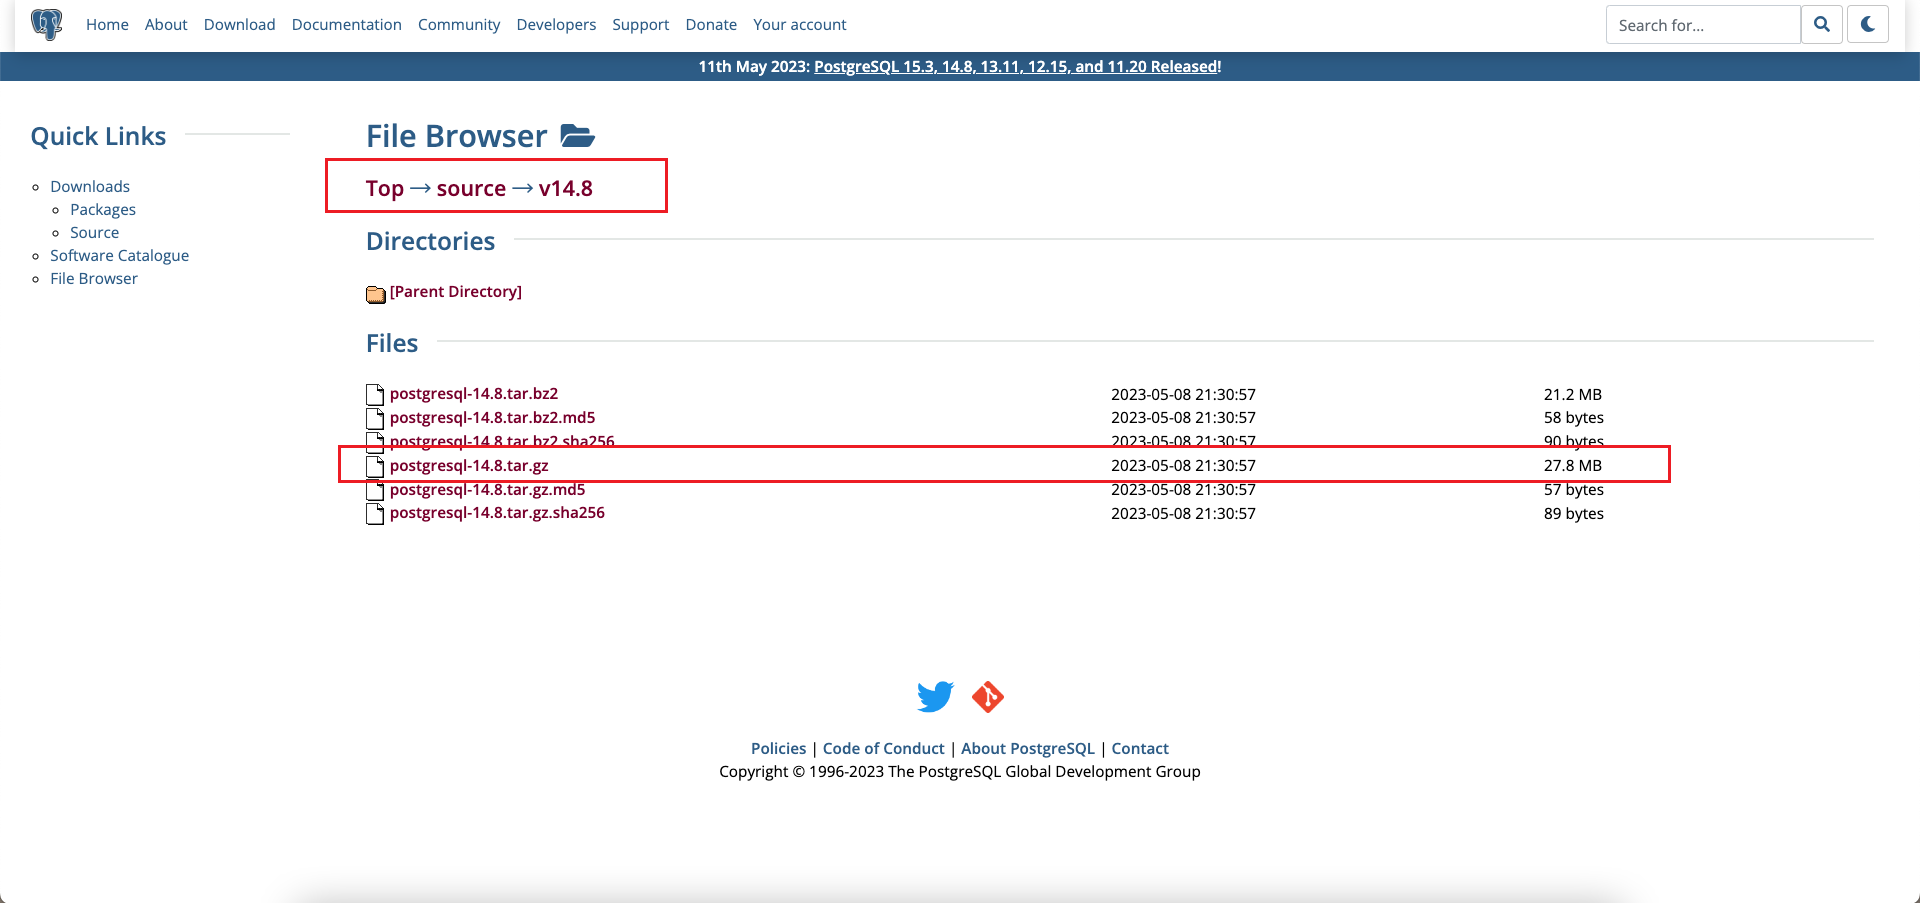Open the Donate menu item

[711, 24]
